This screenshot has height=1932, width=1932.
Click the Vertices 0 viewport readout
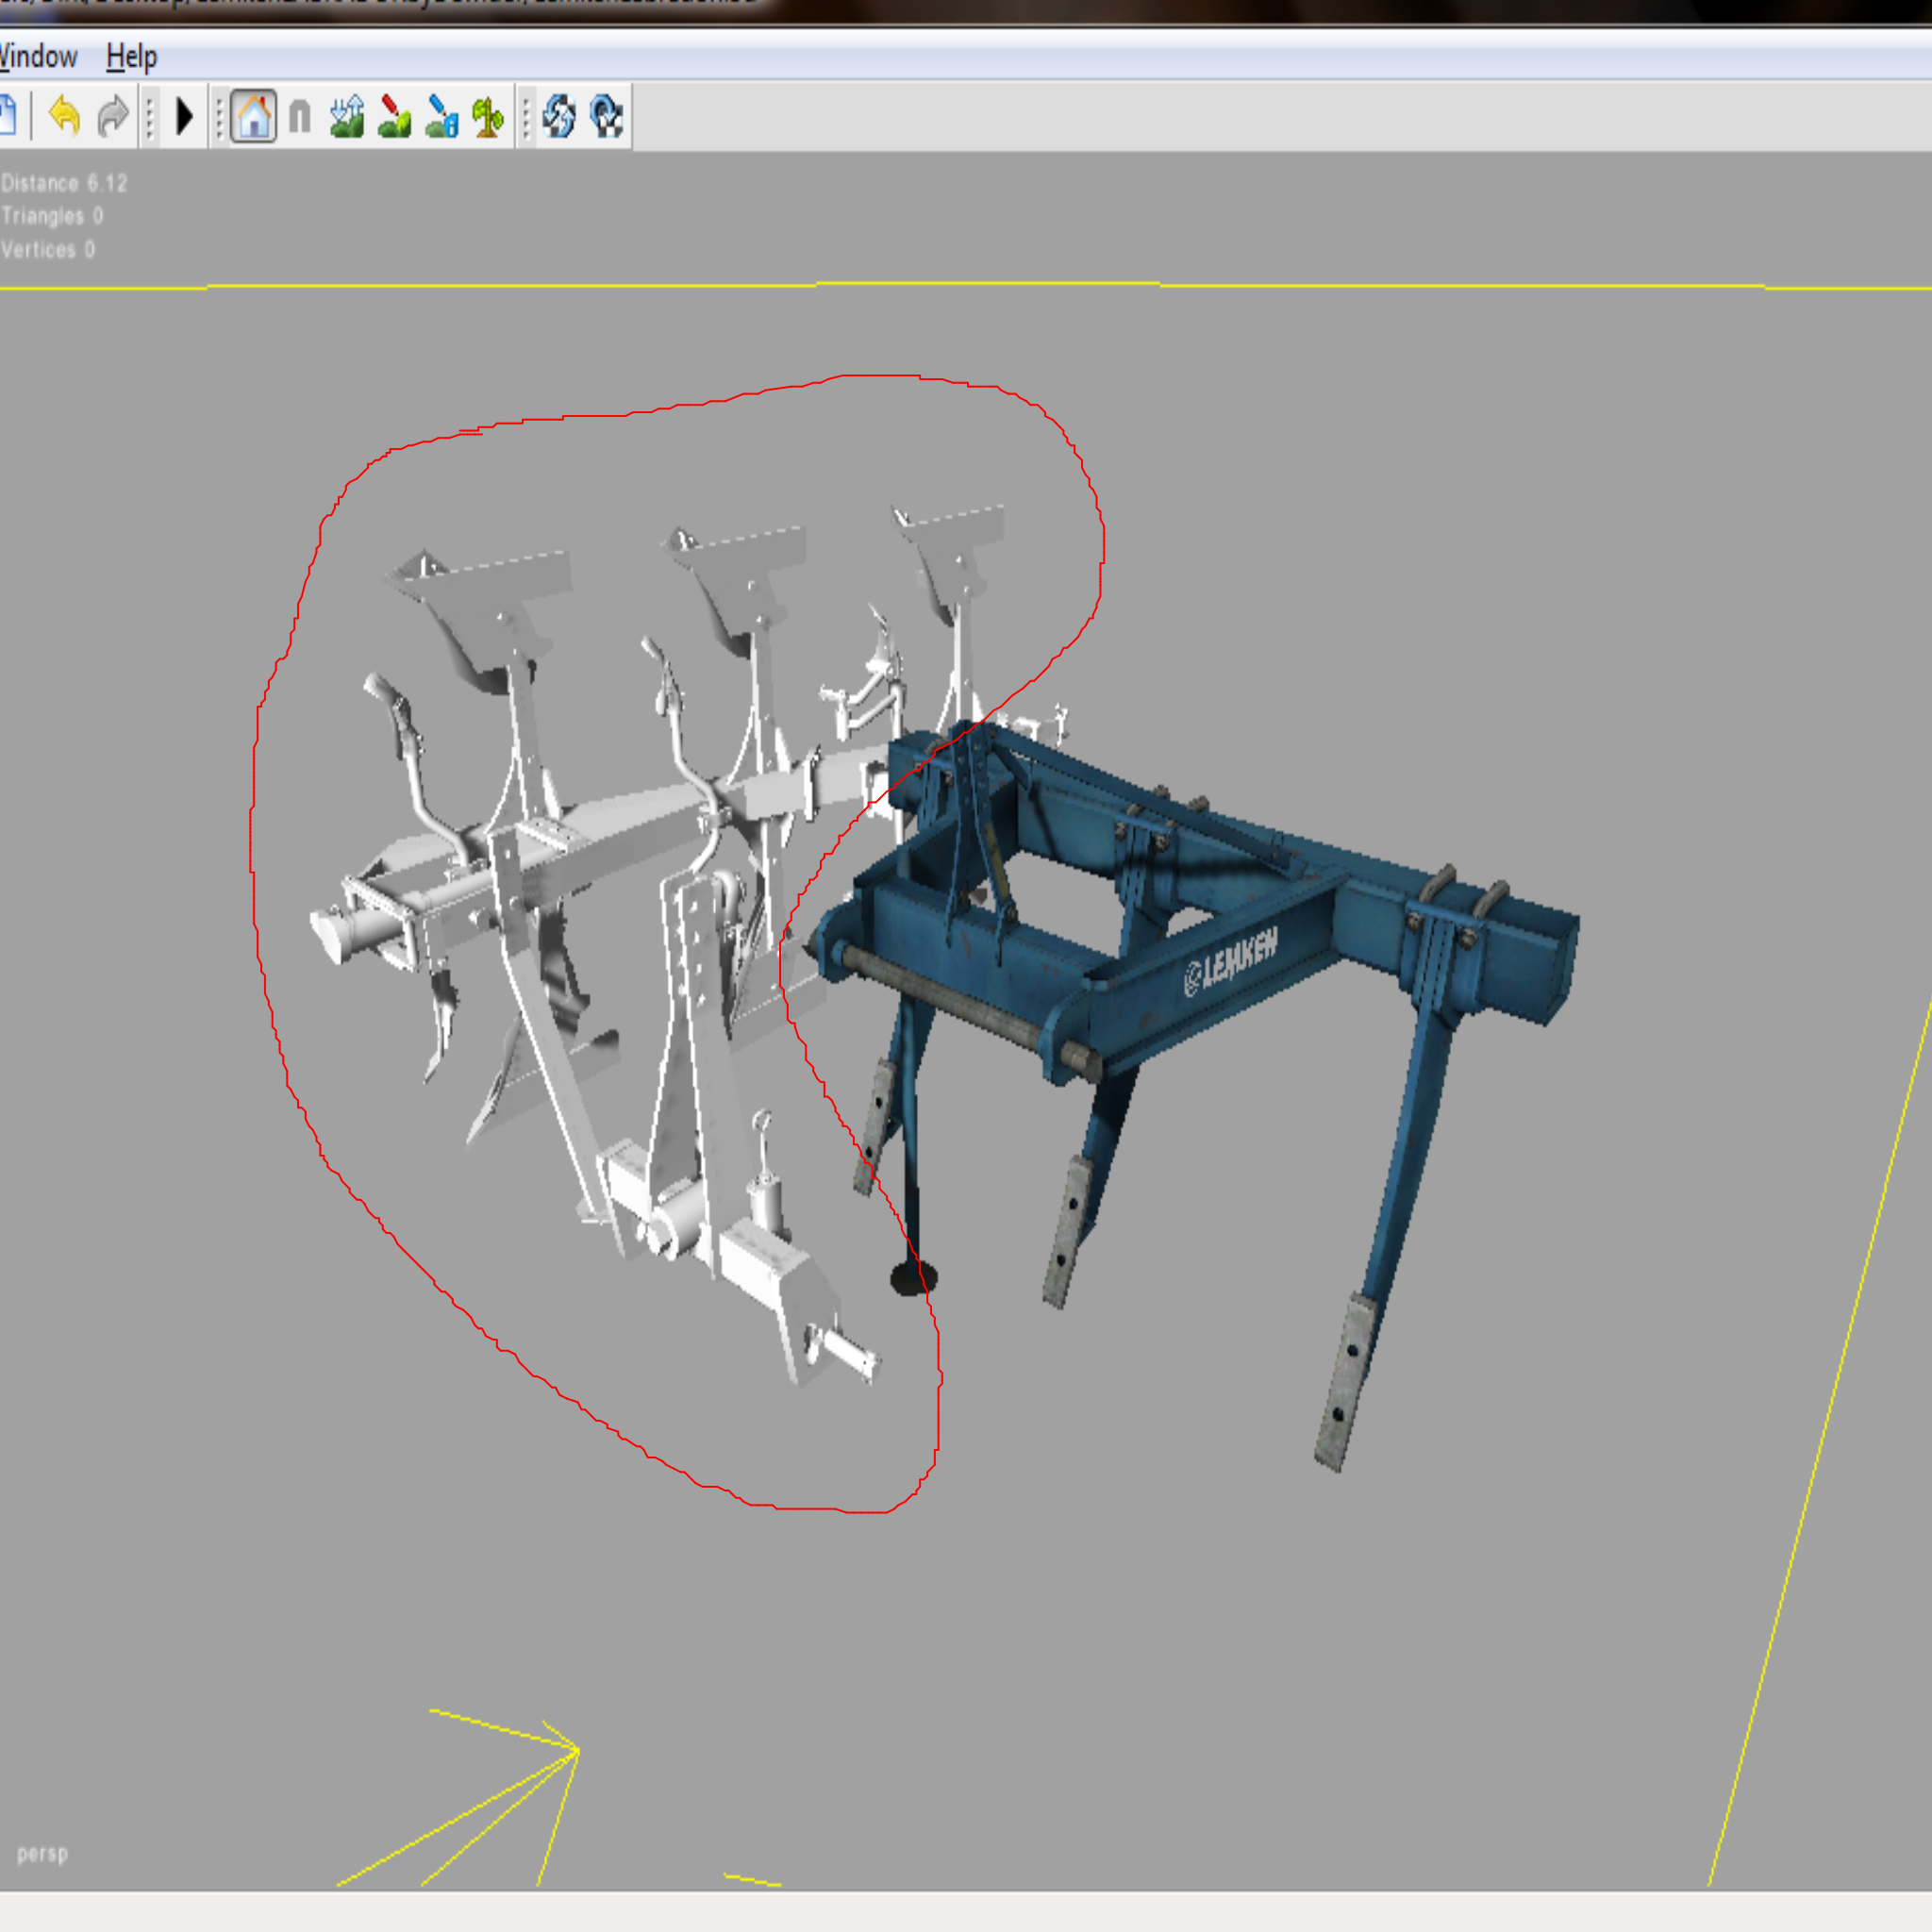tap(48, 250)
